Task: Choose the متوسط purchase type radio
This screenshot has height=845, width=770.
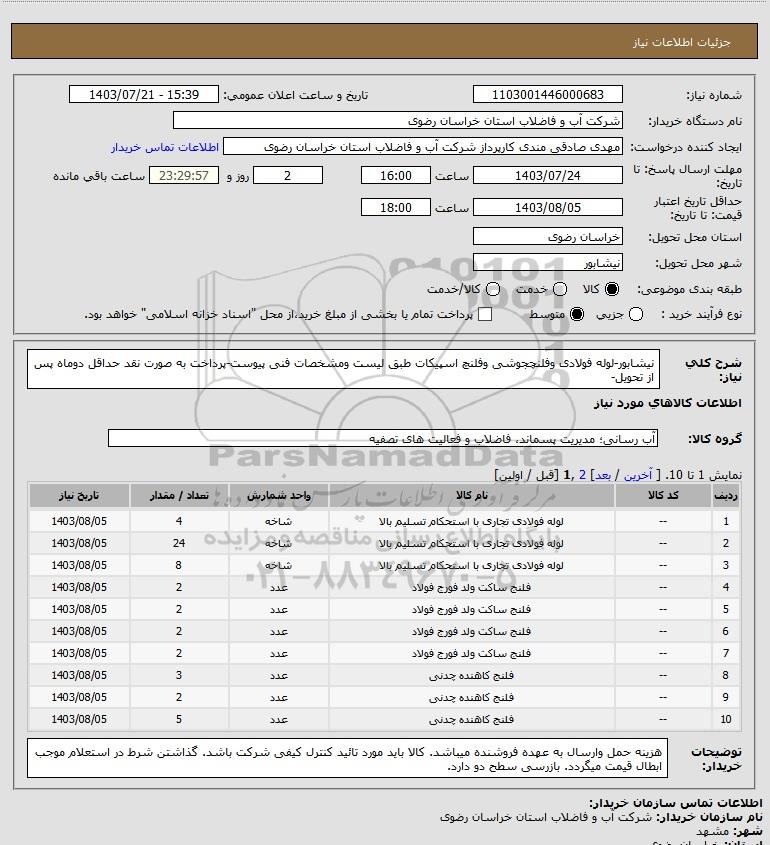Action: tap(577, 314)
